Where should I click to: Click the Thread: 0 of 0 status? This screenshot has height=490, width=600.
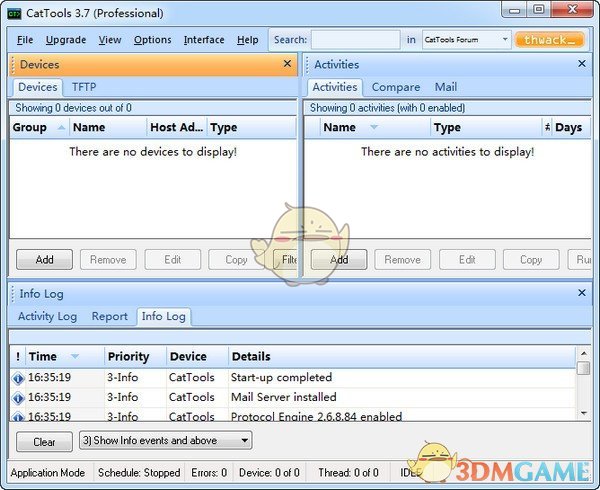[348, 473]
